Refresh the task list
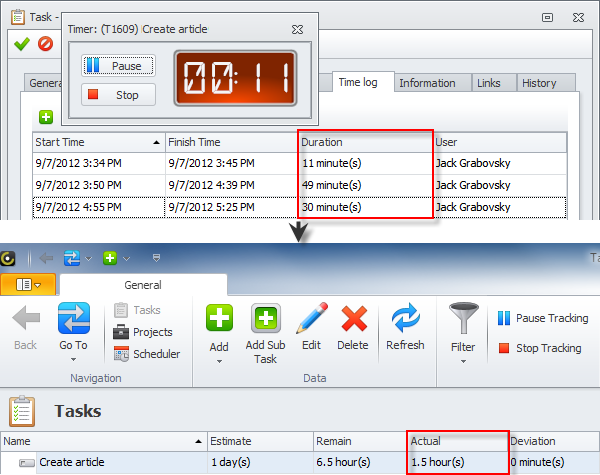 coord(404,320)
